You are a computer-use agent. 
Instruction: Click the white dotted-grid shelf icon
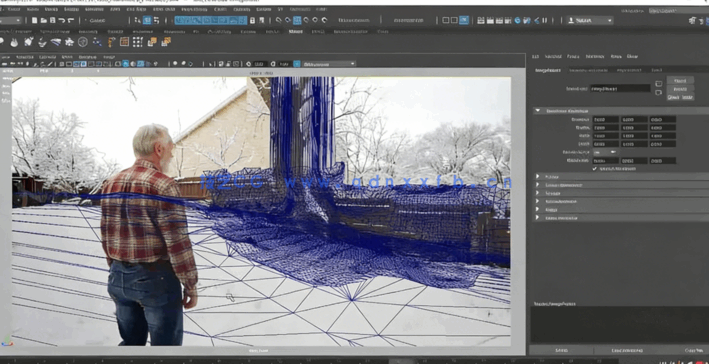[x=138, y=42]
